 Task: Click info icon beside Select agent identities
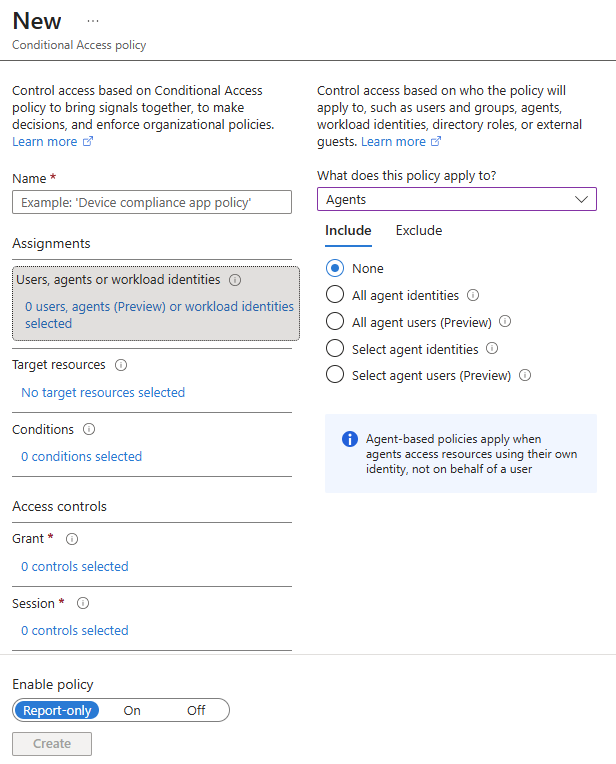(x=492, y=348)
